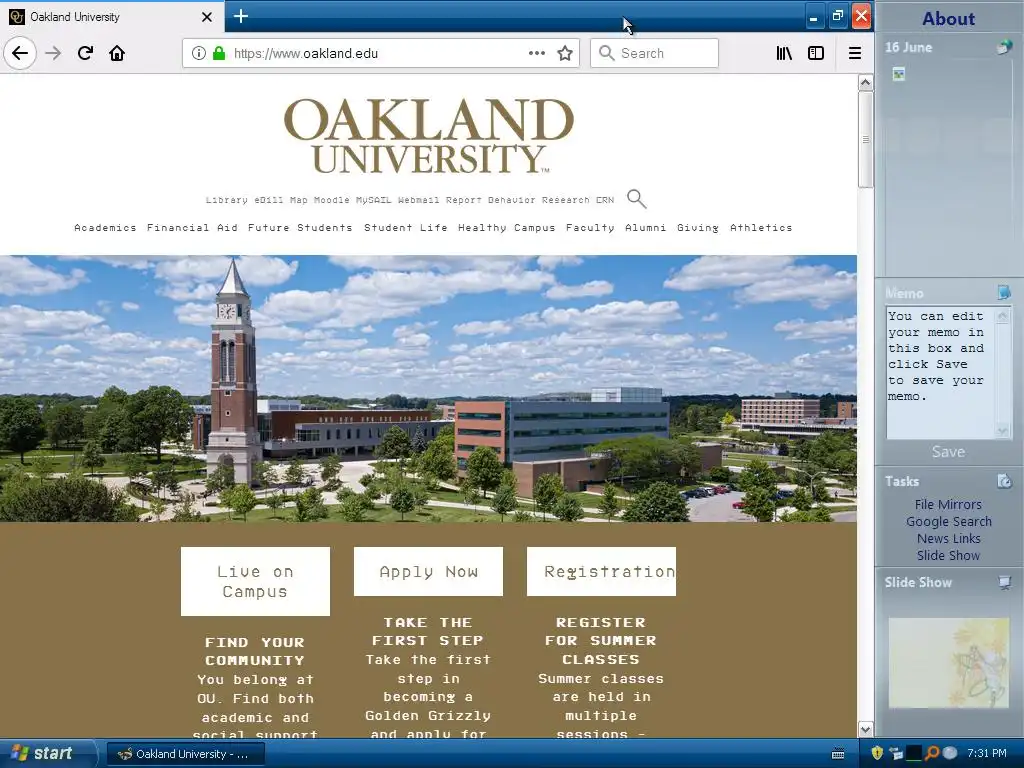
Task: Open the Faculty navigation item
Action: tap(590, 227)
